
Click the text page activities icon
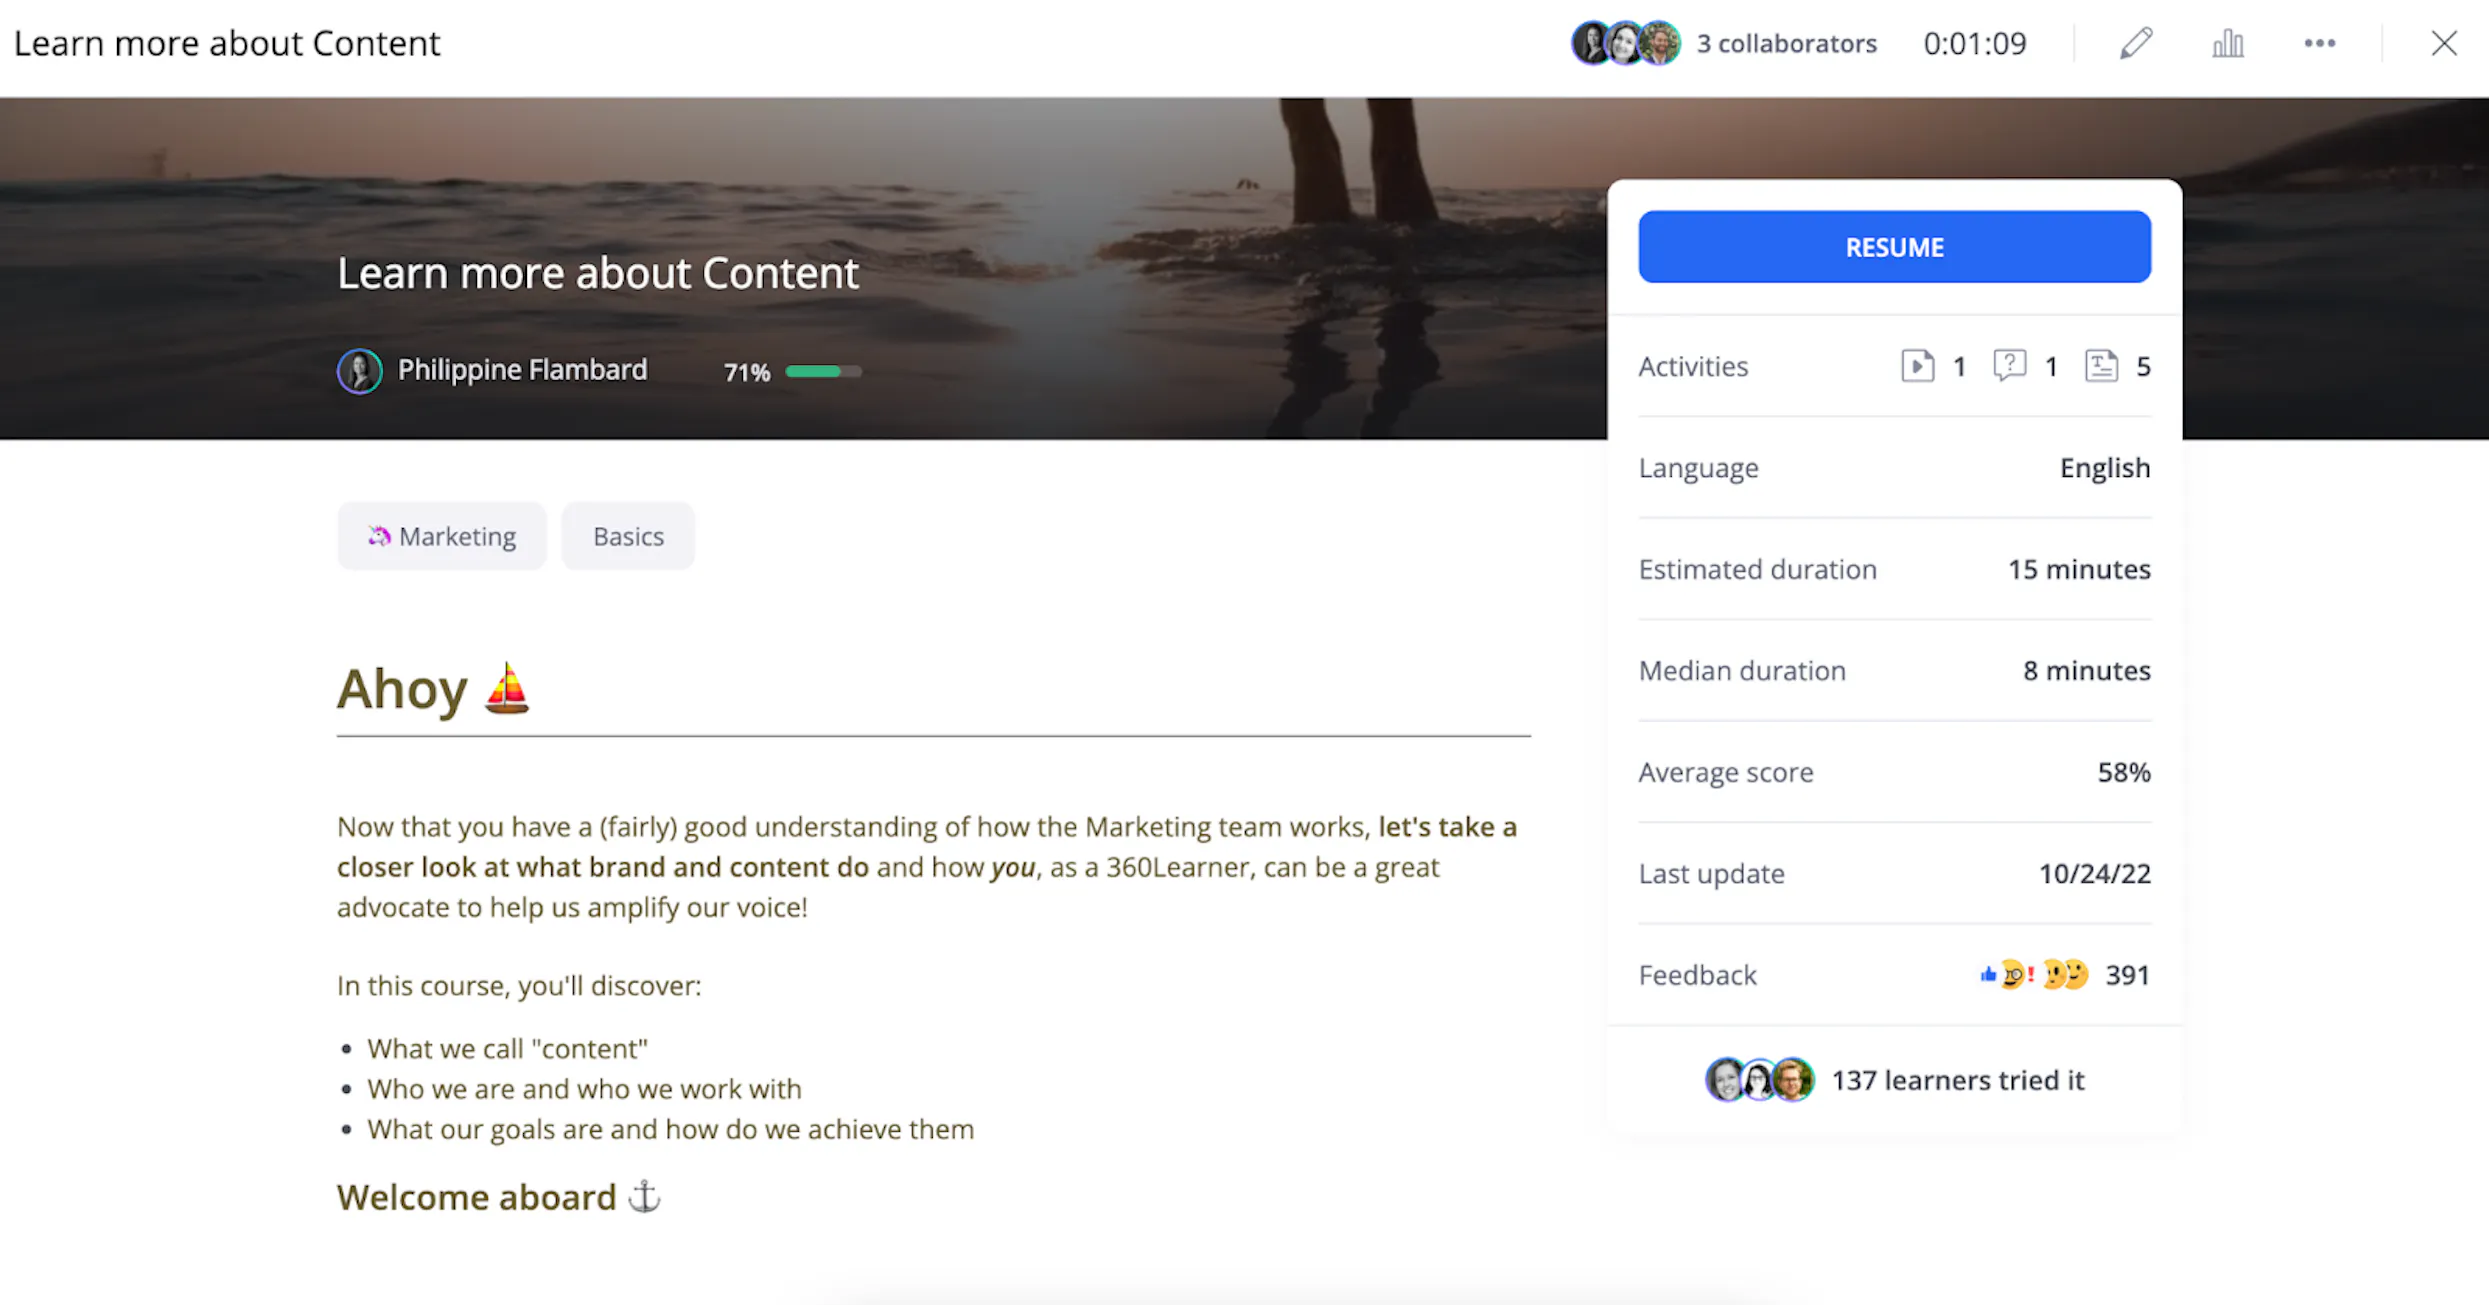(x=2101, y=366)
